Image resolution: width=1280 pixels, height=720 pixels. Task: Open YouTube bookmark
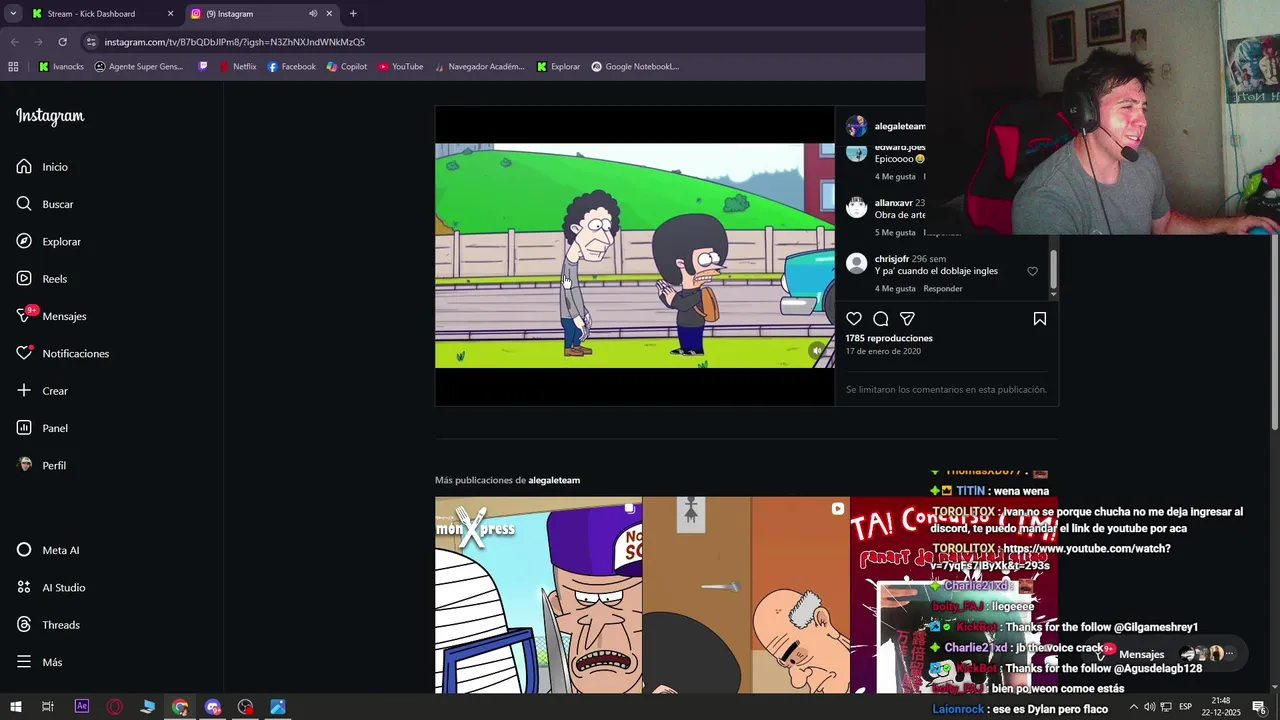pyautogui.click(x=400, y=67)
